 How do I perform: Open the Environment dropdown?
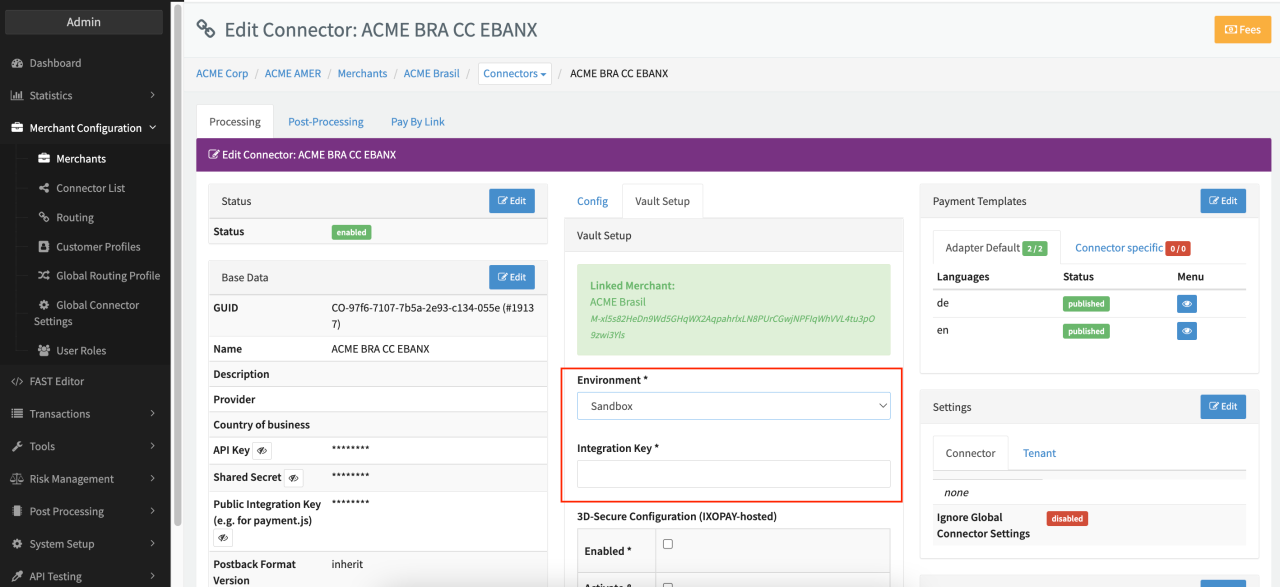pos(733,406)
